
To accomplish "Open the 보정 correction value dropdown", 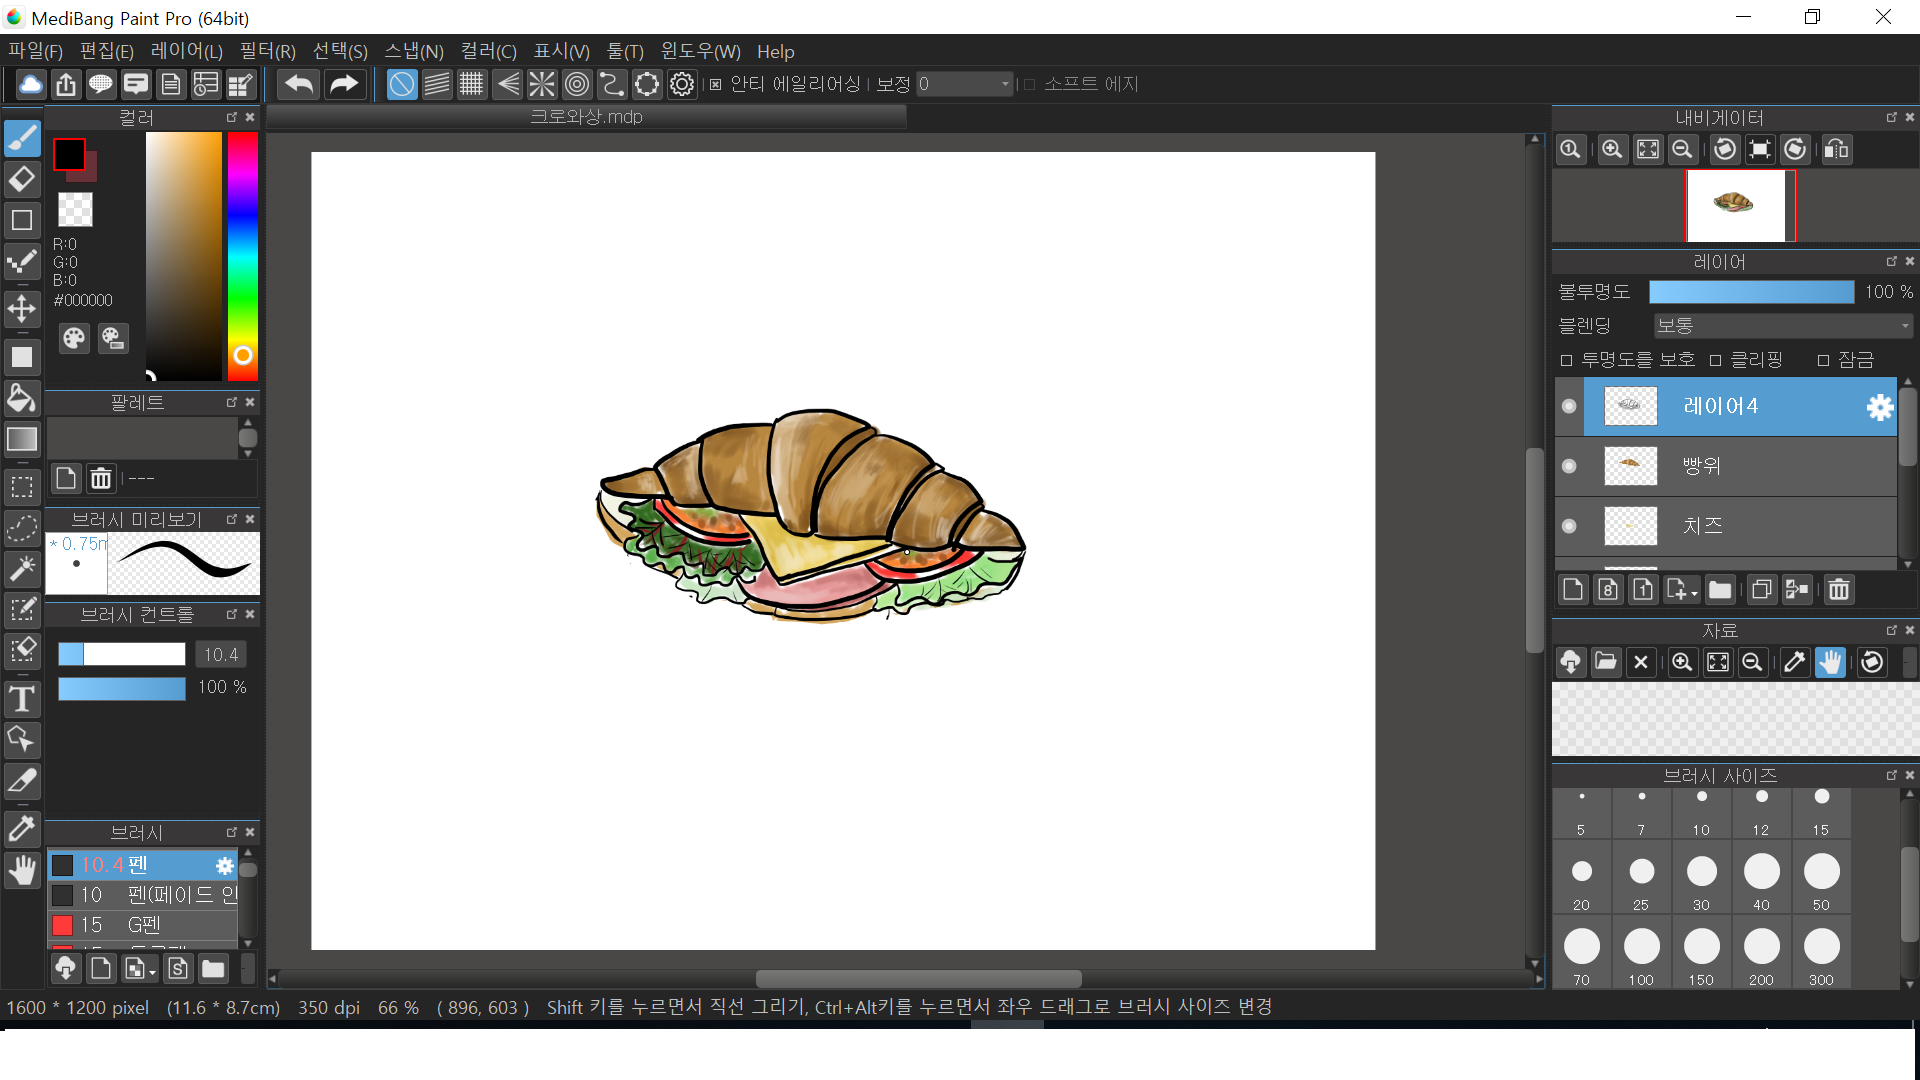I will (1005, 85).
